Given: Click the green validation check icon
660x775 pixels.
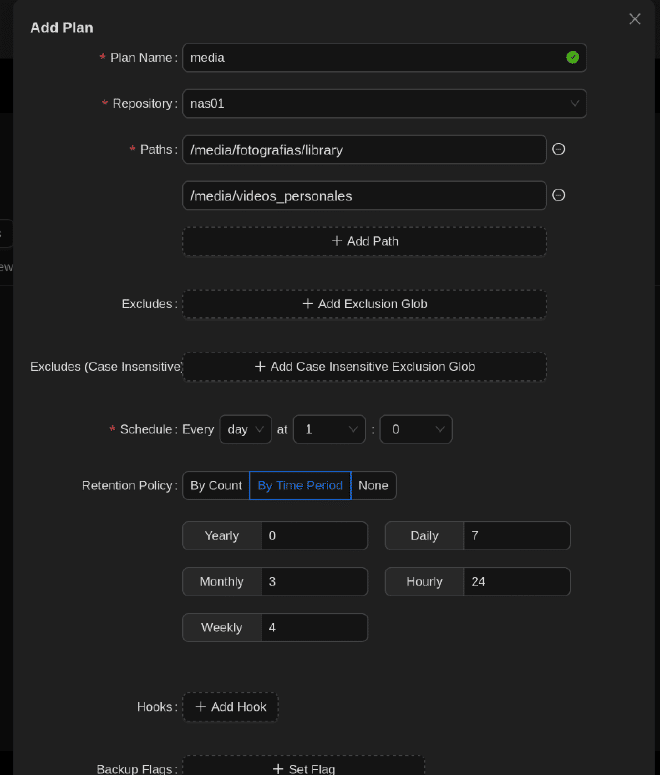Looking at the screenshot, I should pyautogui.click(x=572, y=58).
